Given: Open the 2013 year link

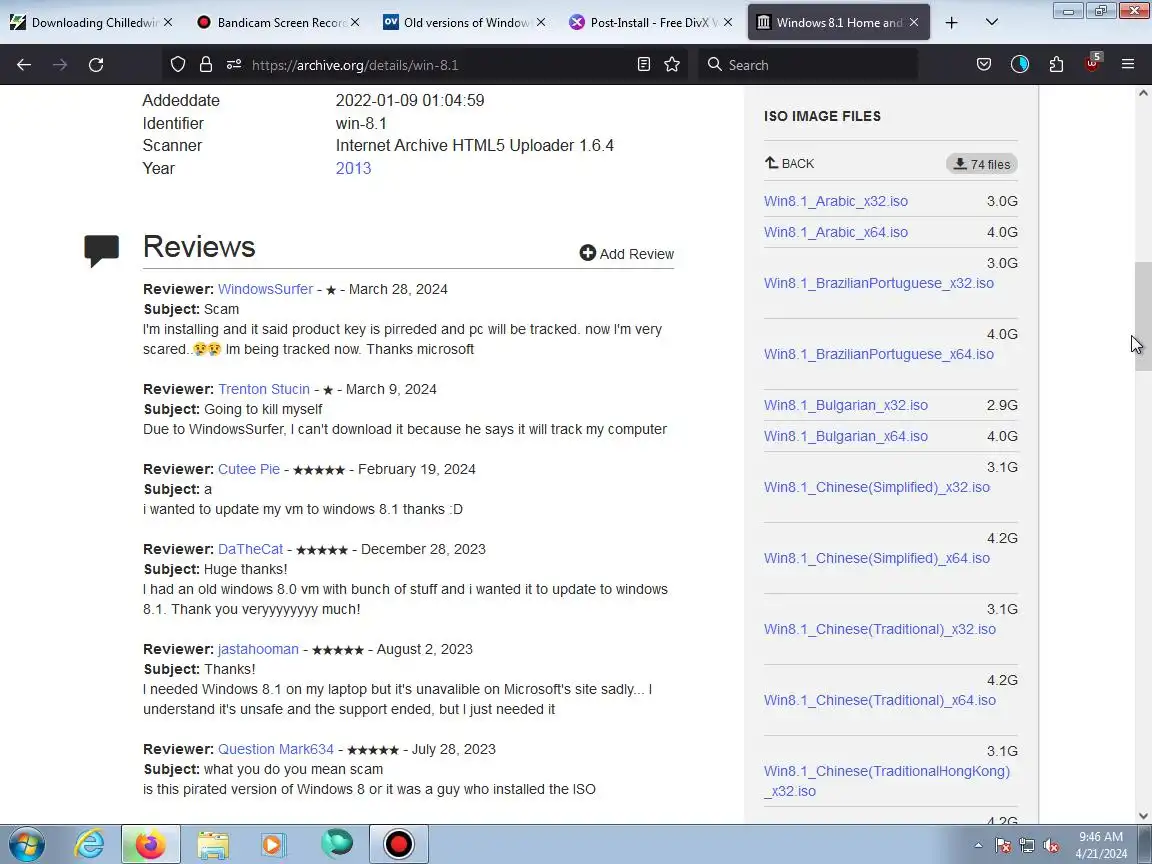Looking at the screenshot, I should coord(353,168).
